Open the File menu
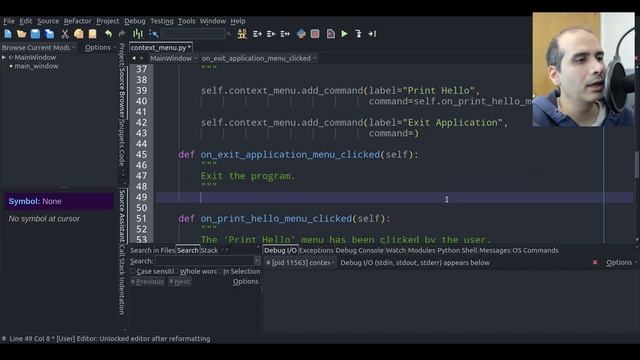The width and height of the screenshot is (640, 360). click(9, 21)
